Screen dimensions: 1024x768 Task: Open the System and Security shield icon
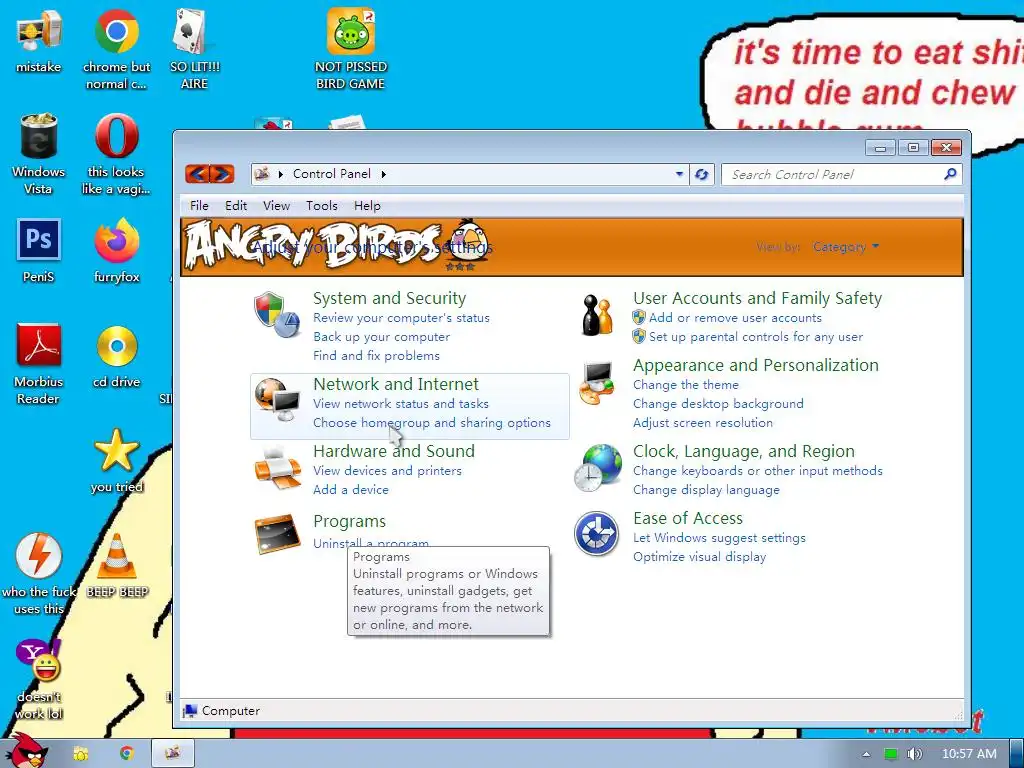coord(277,315)
